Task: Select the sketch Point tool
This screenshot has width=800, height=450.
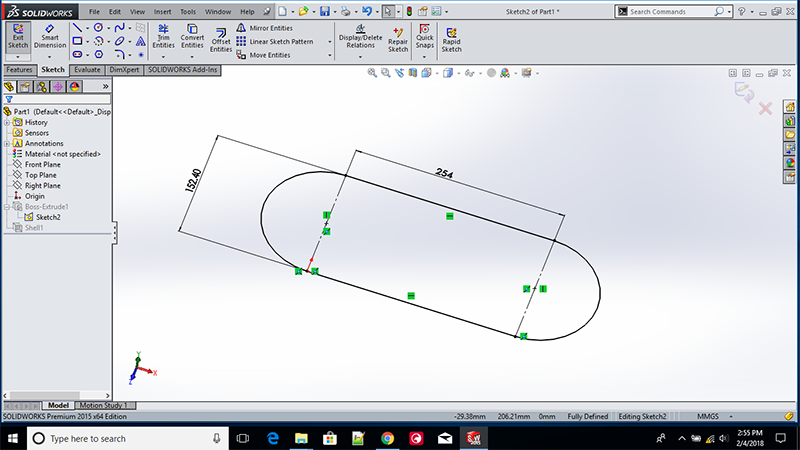Action: pos(141,55)
